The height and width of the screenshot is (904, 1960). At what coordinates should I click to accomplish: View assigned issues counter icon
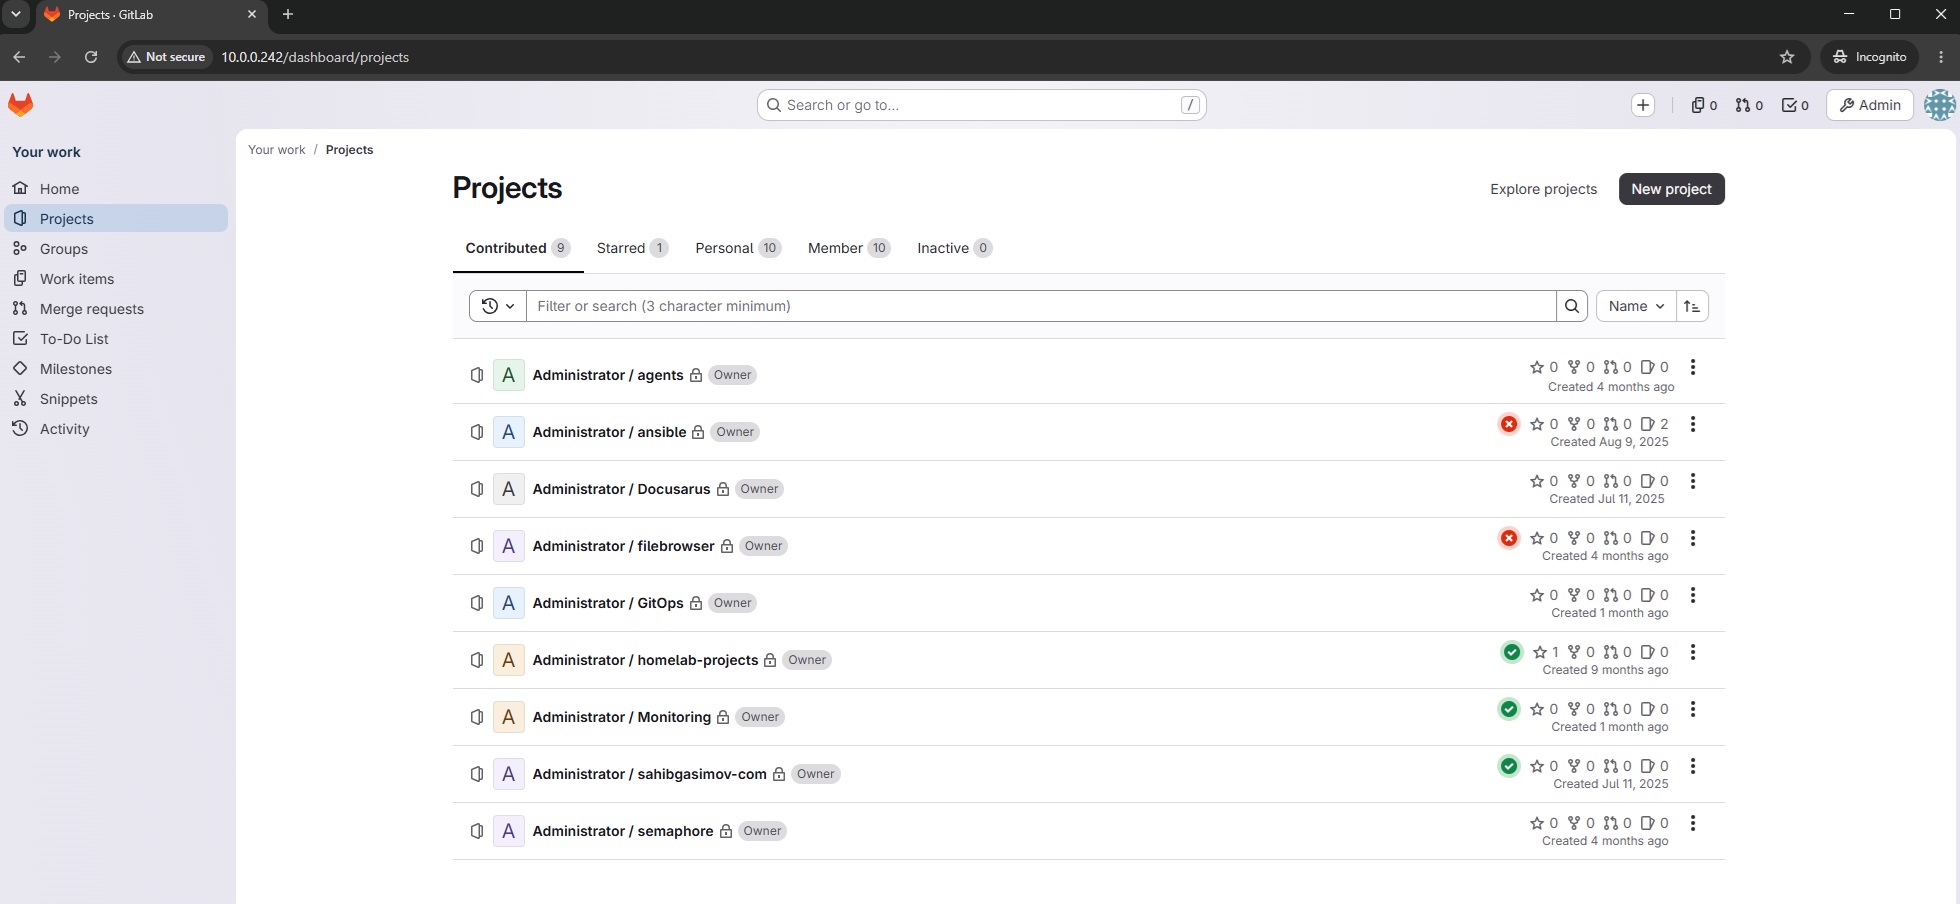point(1704,105)
